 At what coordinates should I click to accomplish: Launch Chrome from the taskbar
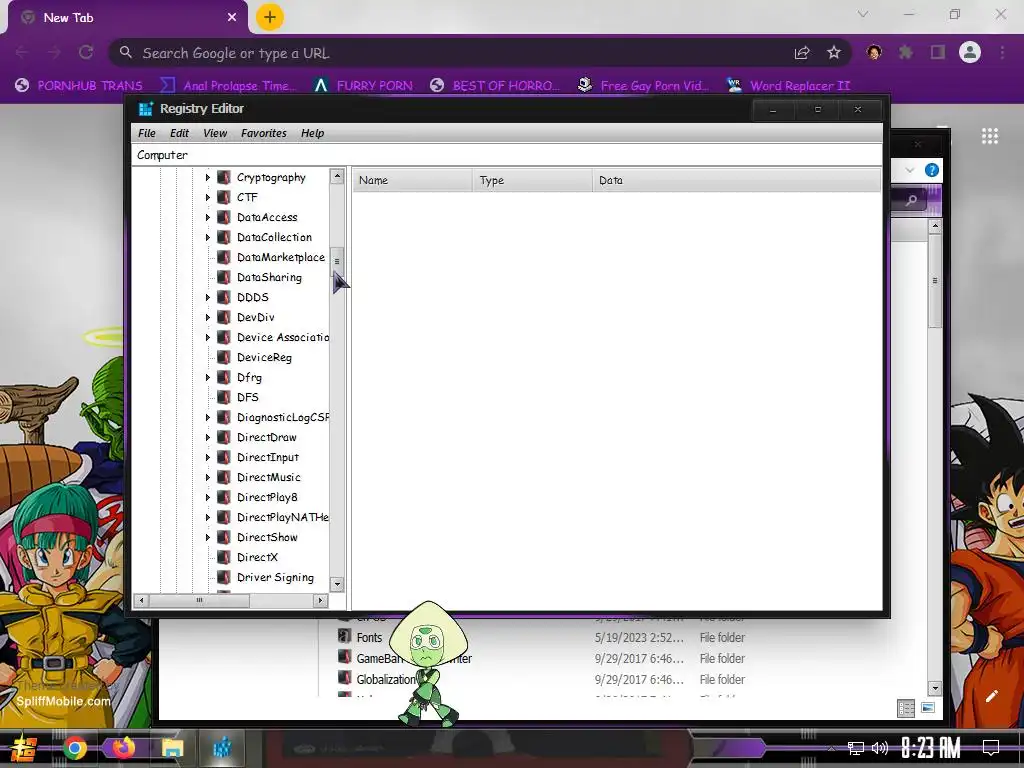[x=75, y=748]
